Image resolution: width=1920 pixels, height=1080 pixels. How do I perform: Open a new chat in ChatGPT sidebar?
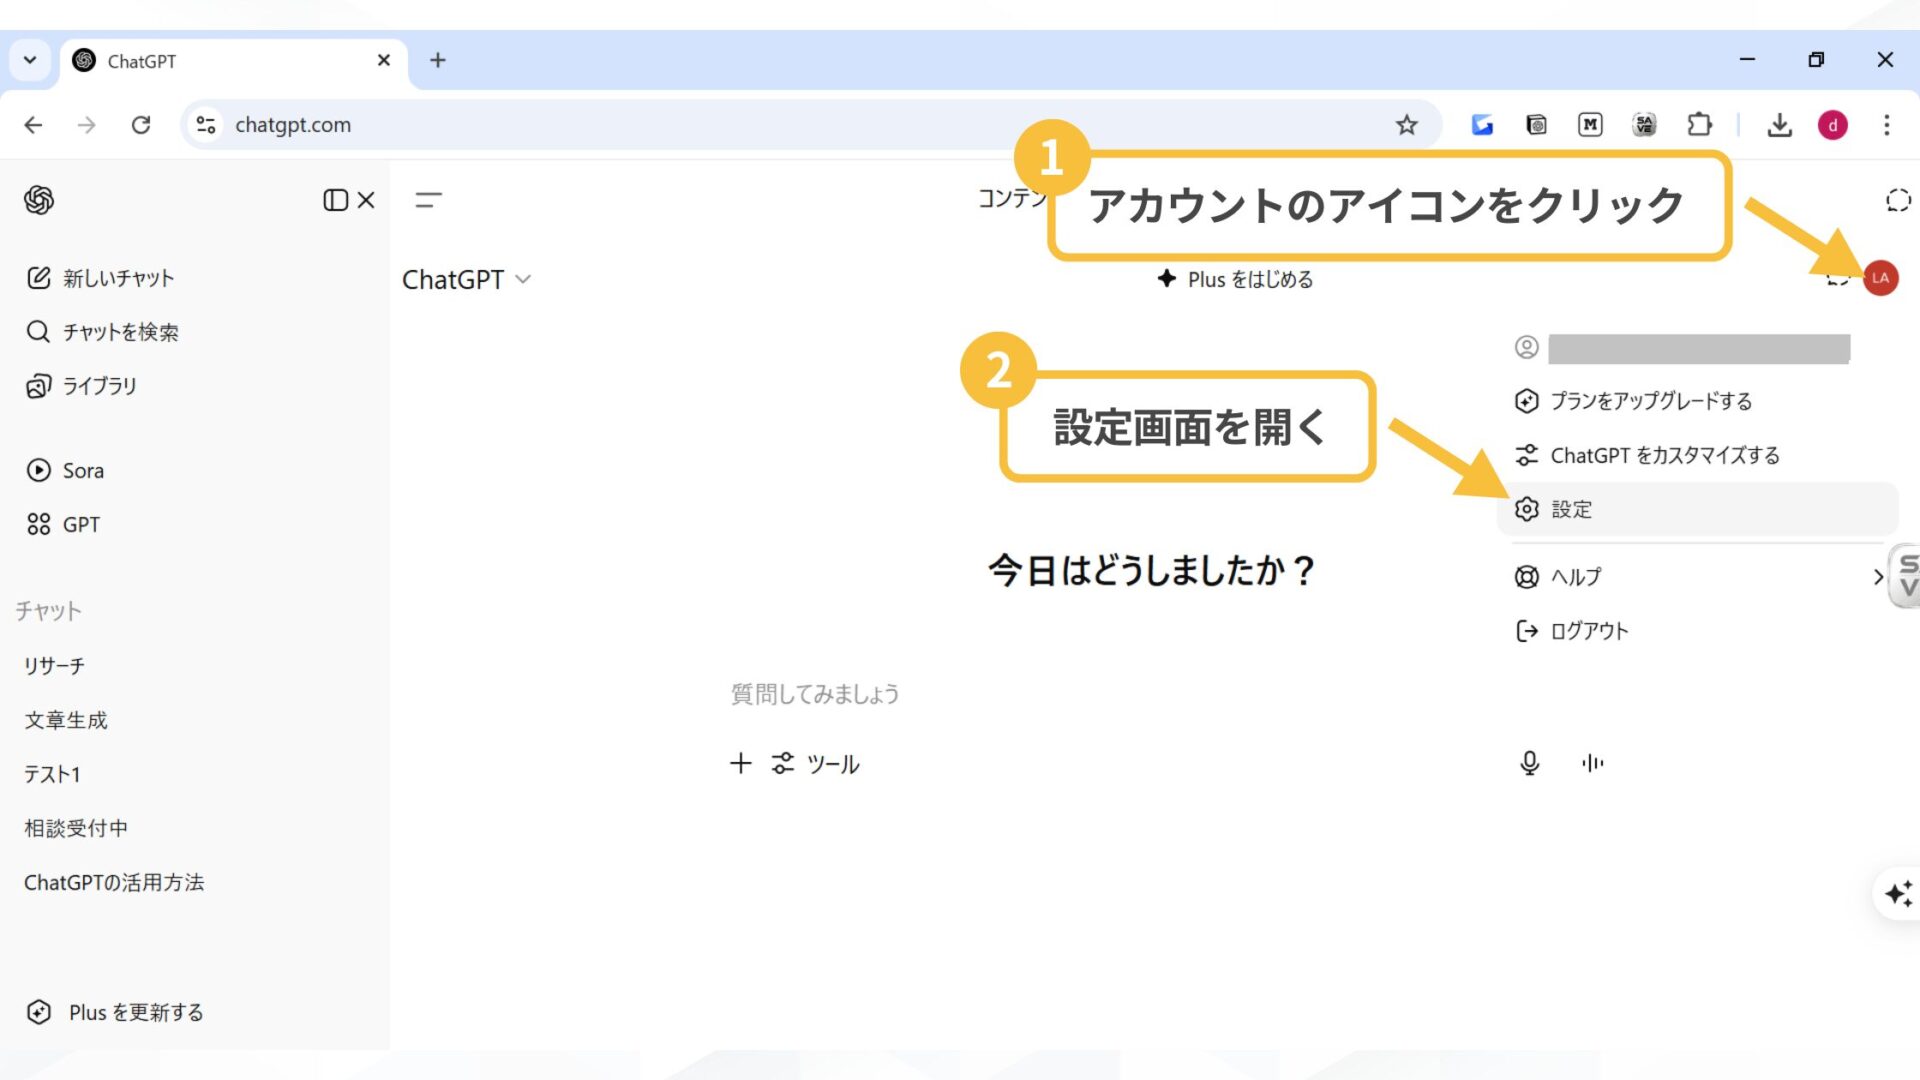117,278
